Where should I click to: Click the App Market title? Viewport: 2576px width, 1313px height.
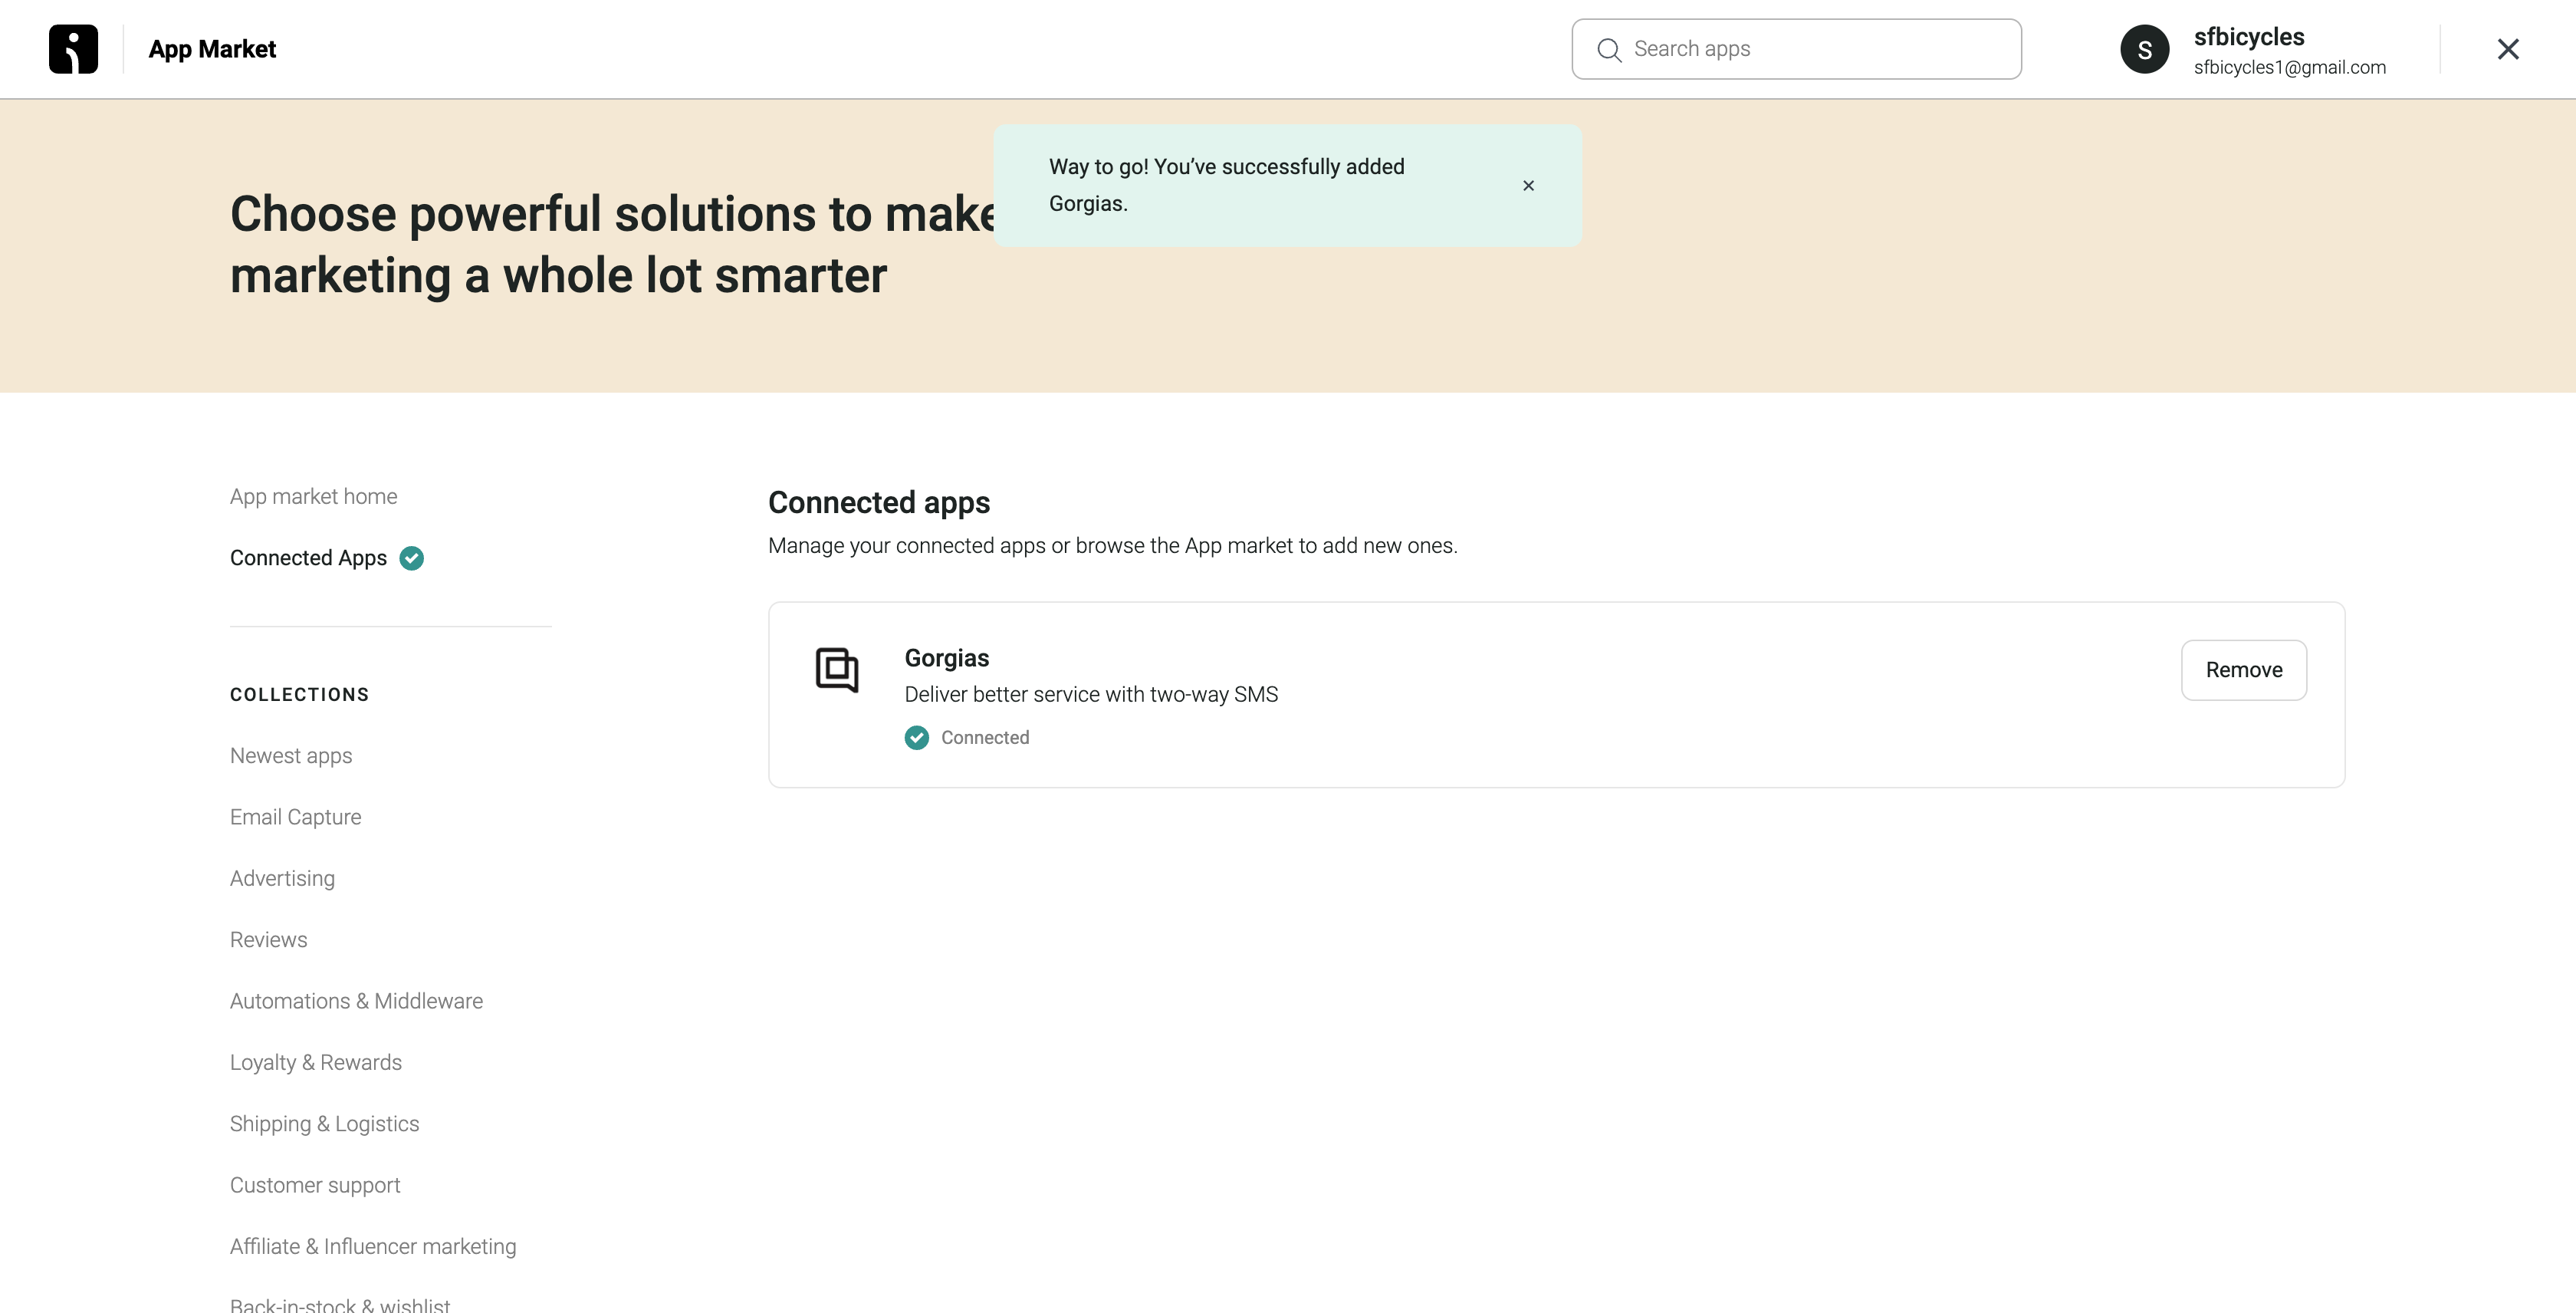point(212,49)
